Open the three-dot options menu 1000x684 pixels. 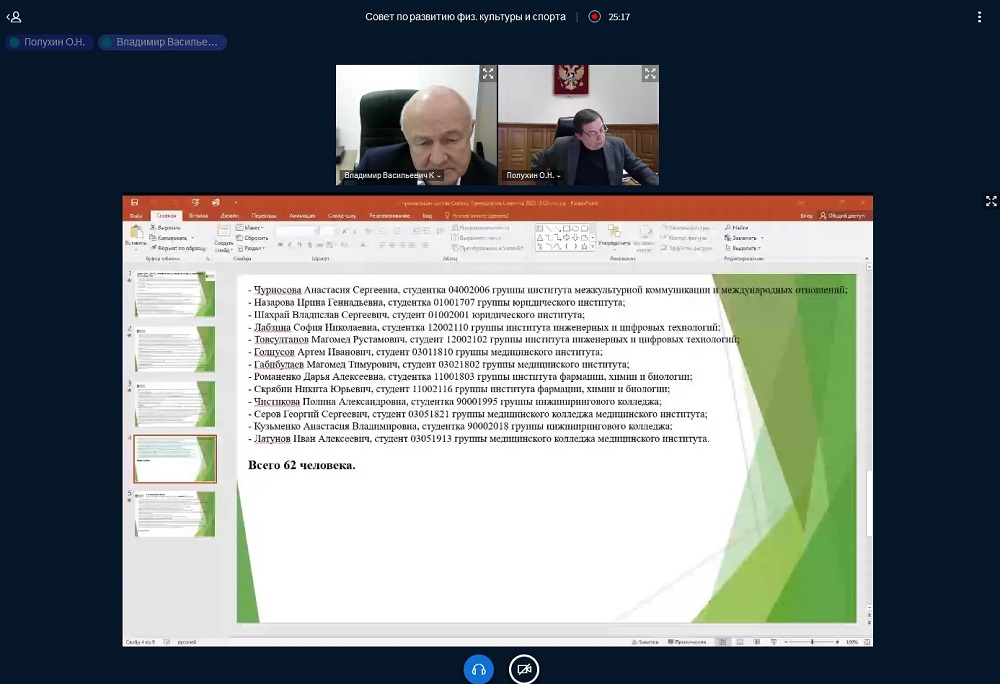(979, 17)
